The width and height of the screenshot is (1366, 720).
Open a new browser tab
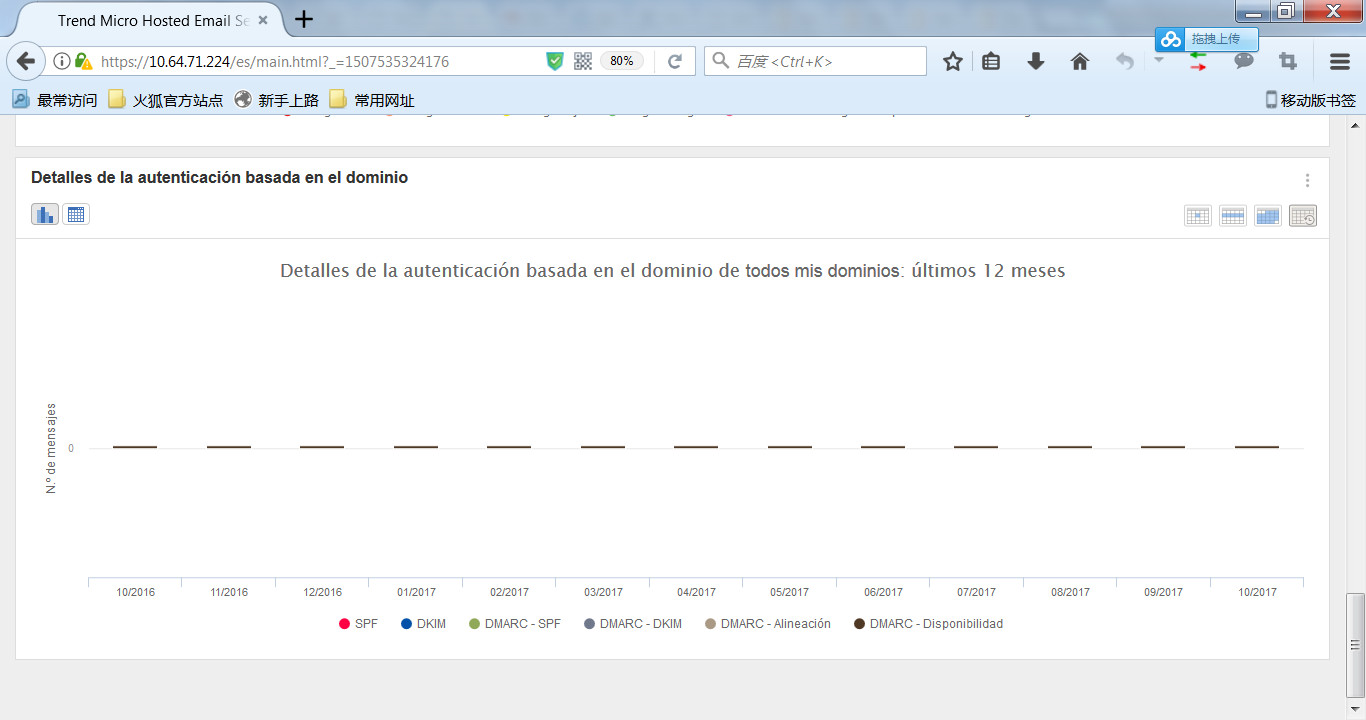tap(304, 19)
